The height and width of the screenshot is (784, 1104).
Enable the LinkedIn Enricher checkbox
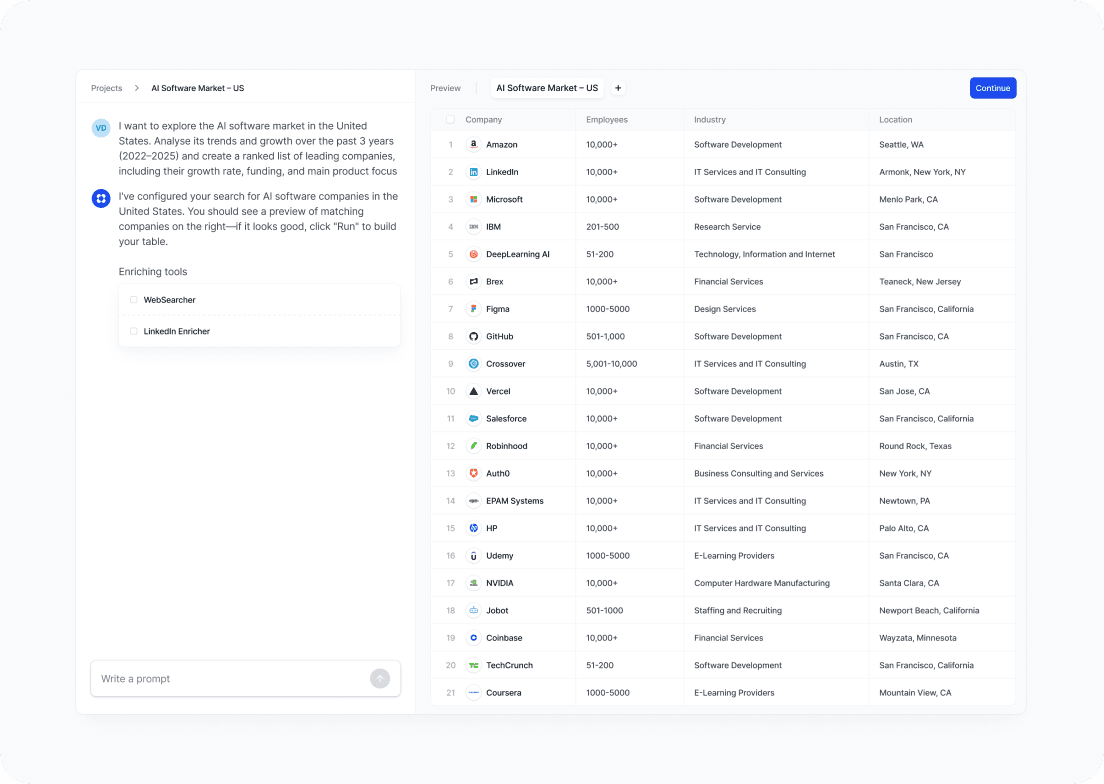[x=134, y=331]
